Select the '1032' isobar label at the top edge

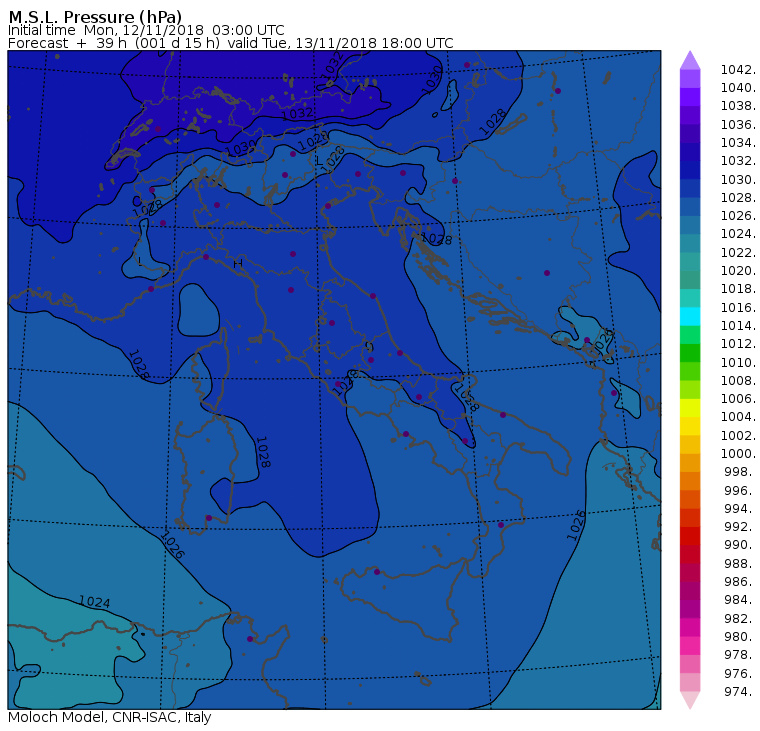[333, 66]
